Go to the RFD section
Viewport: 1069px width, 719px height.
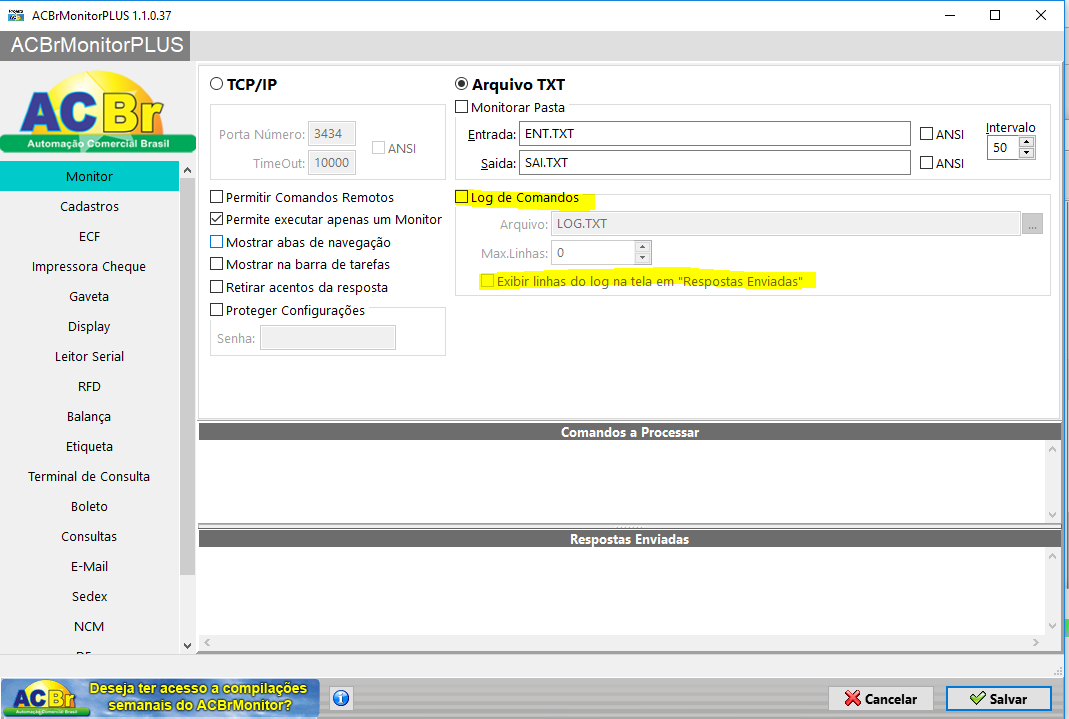point(89,386)
